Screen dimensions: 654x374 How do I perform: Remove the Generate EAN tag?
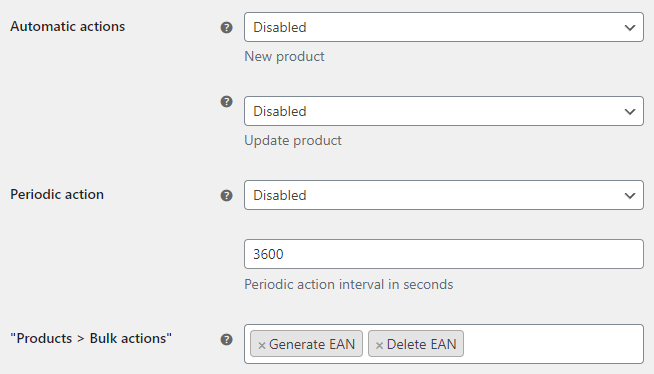click(262, 345)
